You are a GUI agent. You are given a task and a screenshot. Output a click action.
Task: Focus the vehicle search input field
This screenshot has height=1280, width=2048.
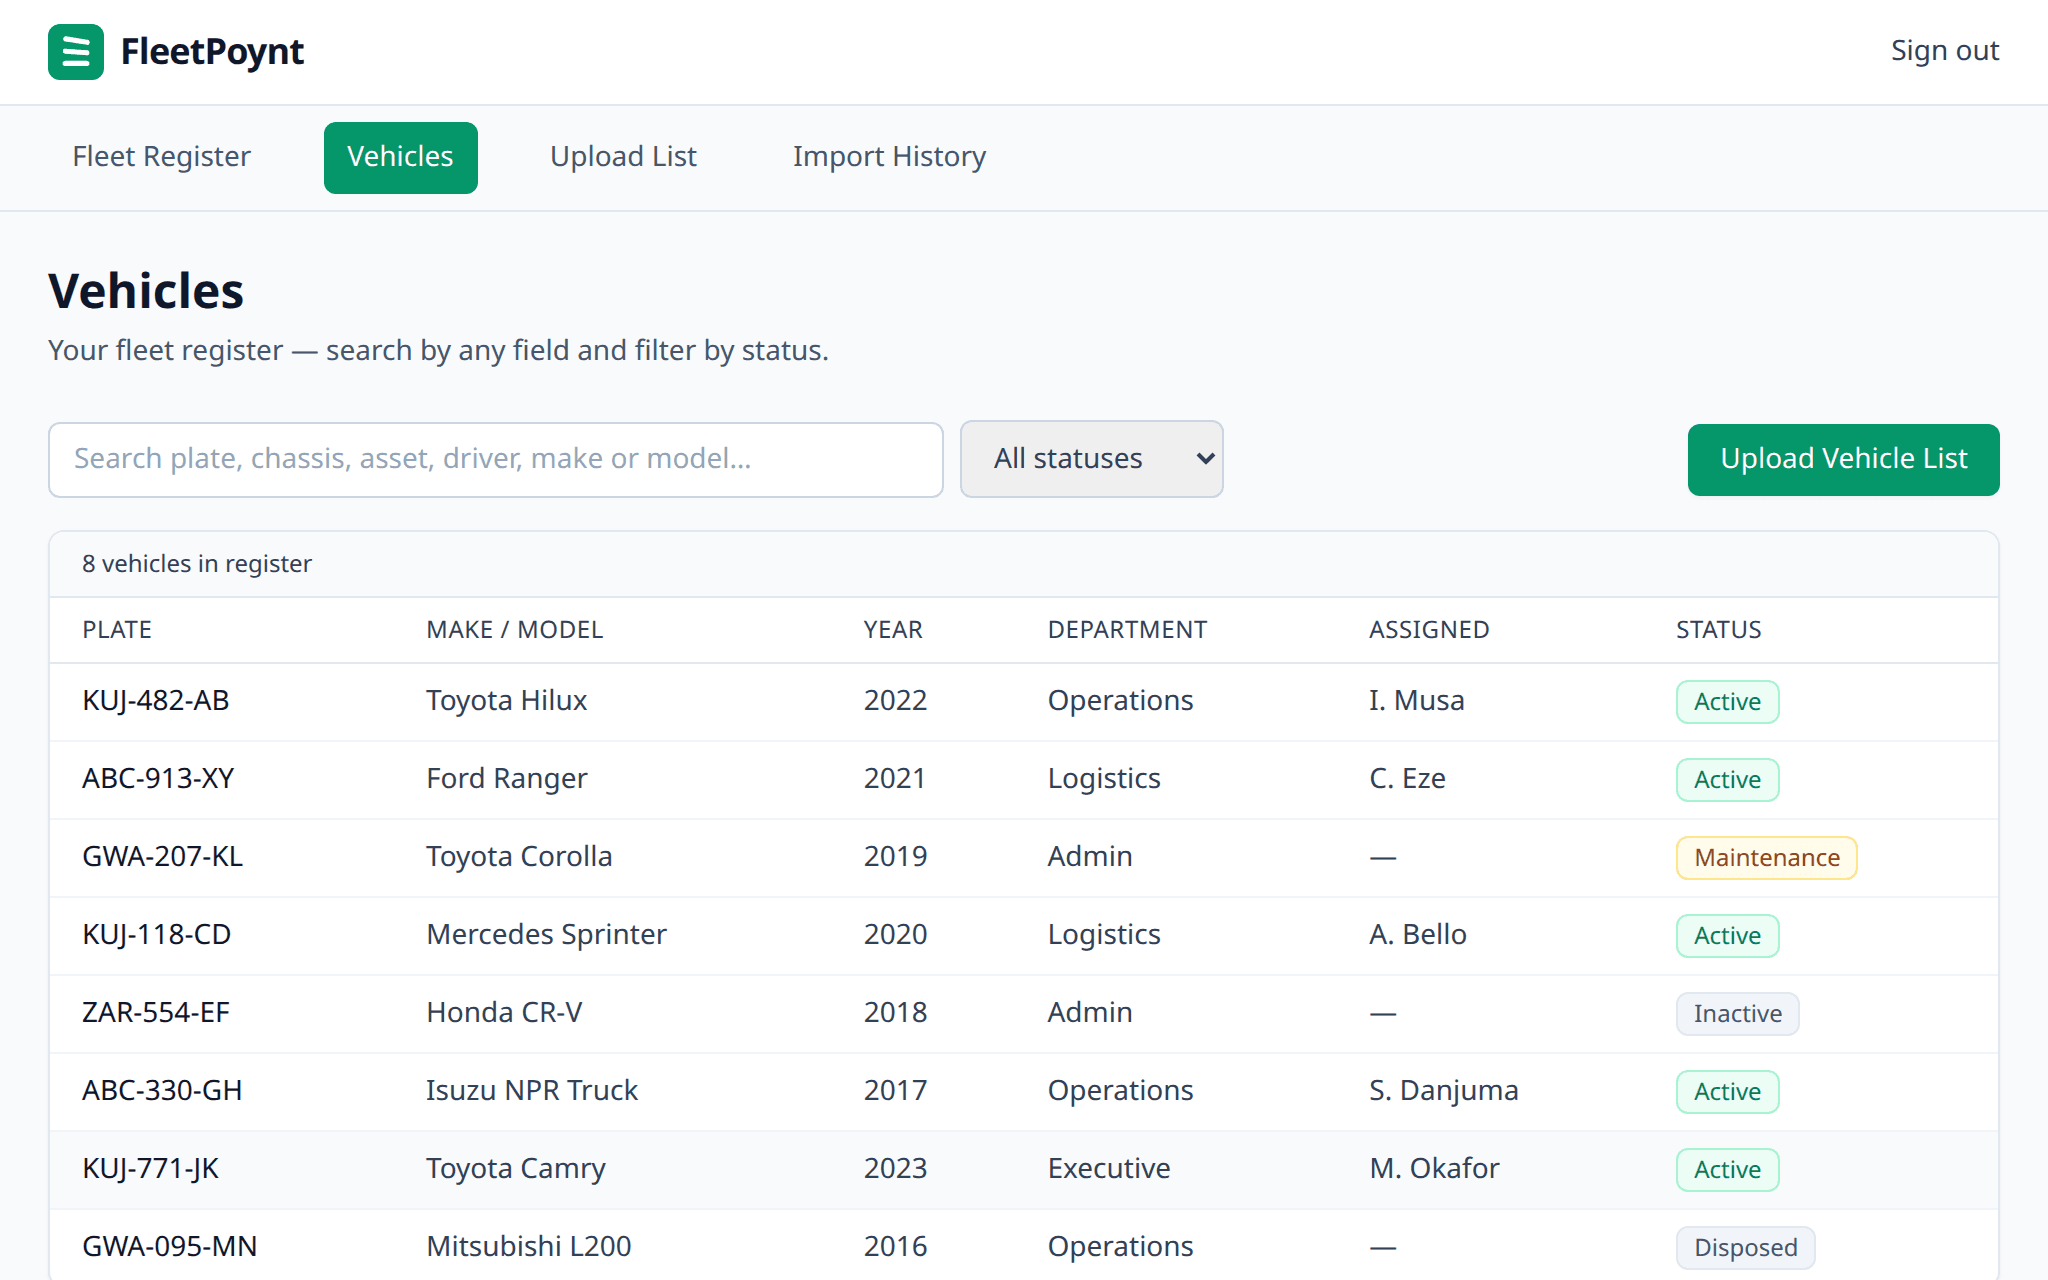[496, 459]
